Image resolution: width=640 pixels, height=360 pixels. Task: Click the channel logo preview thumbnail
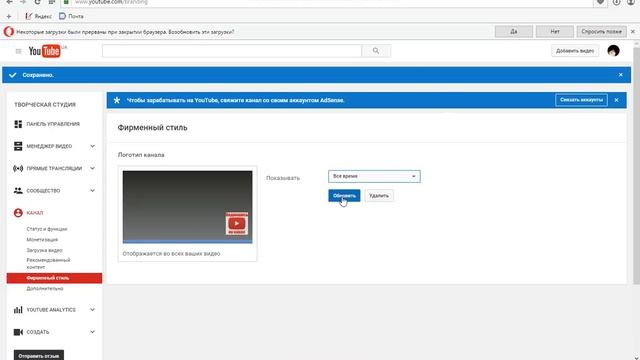187,207
